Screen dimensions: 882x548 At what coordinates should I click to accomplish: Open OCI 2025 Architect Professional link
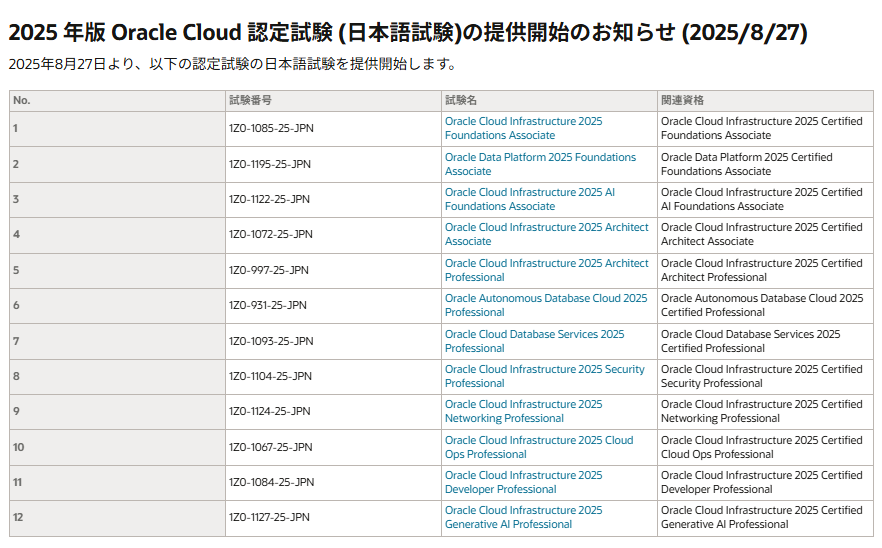546,270
